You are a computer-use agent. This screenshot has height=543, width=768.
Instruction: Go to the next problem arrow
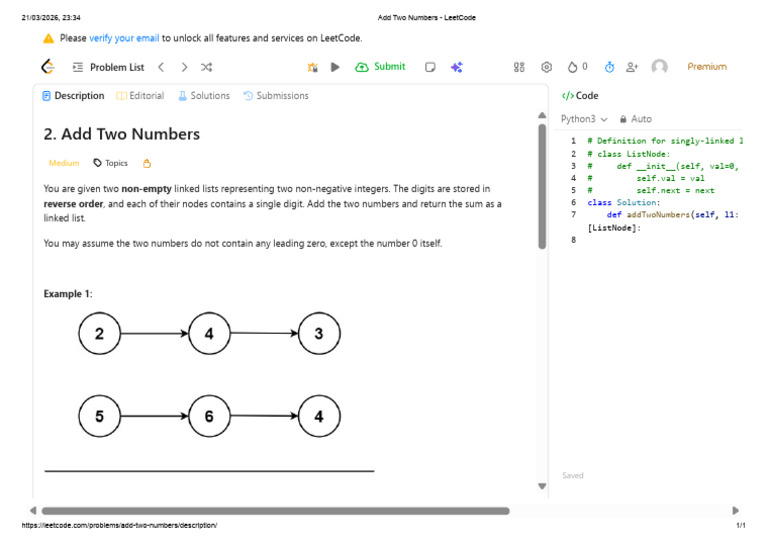coord(184,67)
